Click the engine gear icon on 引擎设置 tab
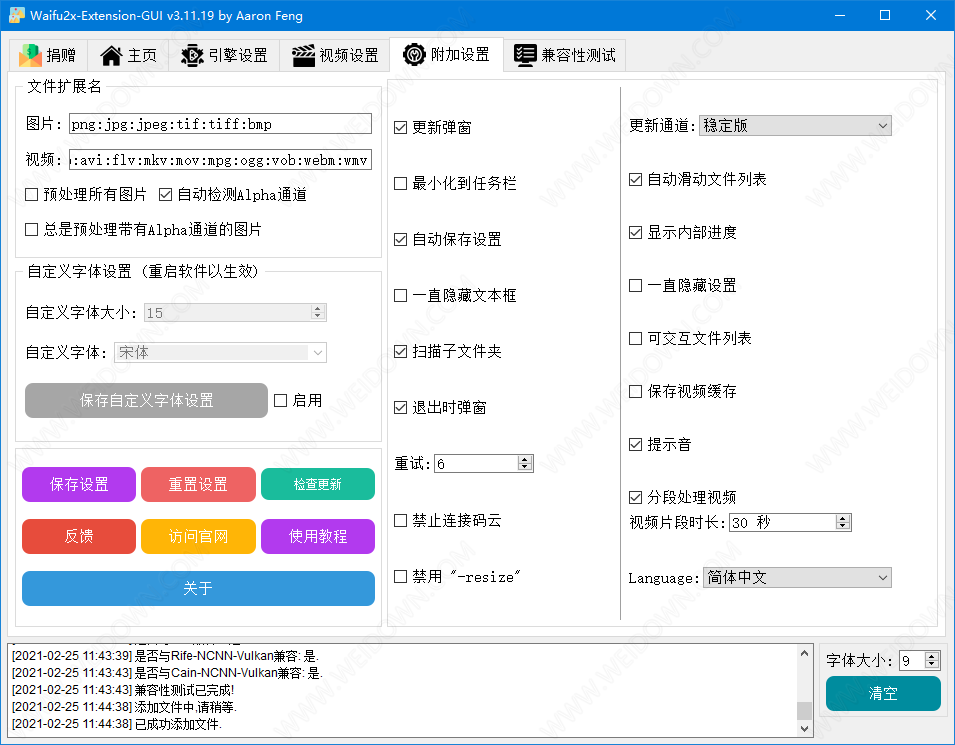The height and width of the screenshot is (745, 955). [x=192, y=55]
